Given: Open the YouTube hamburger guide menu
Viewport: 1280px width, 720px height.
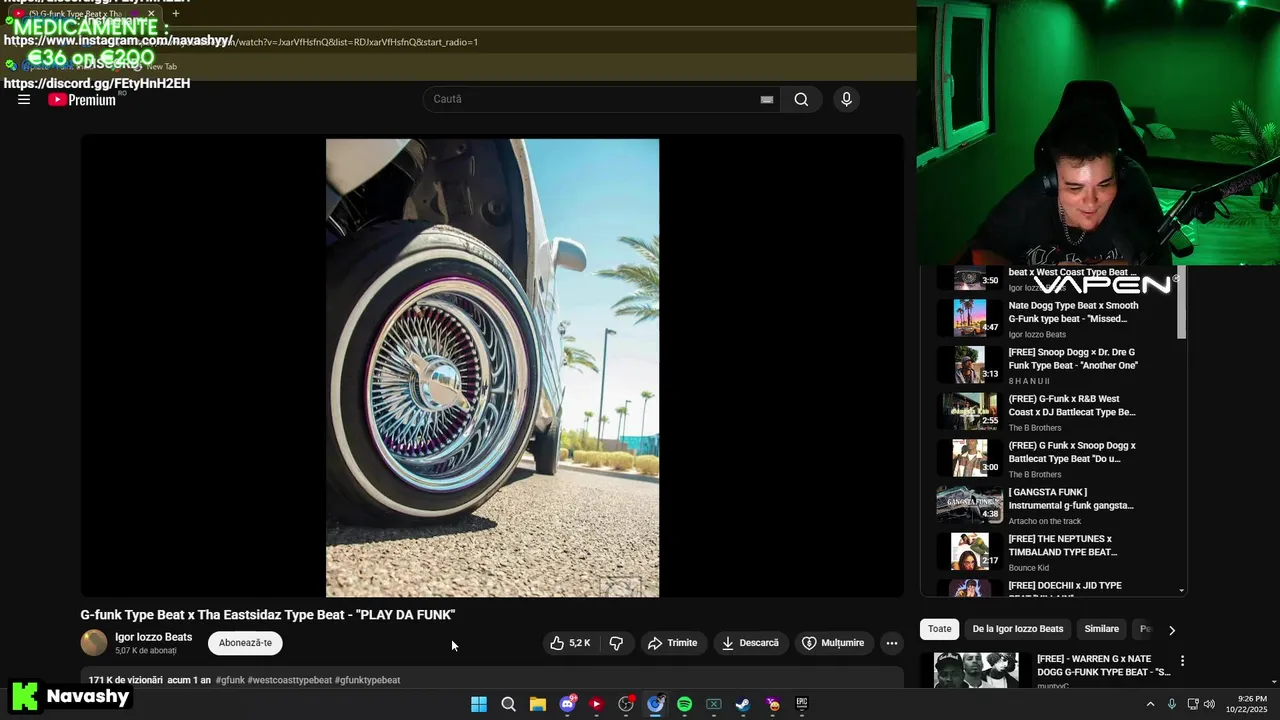Looking at the screenshot, I should click(24, 99).
